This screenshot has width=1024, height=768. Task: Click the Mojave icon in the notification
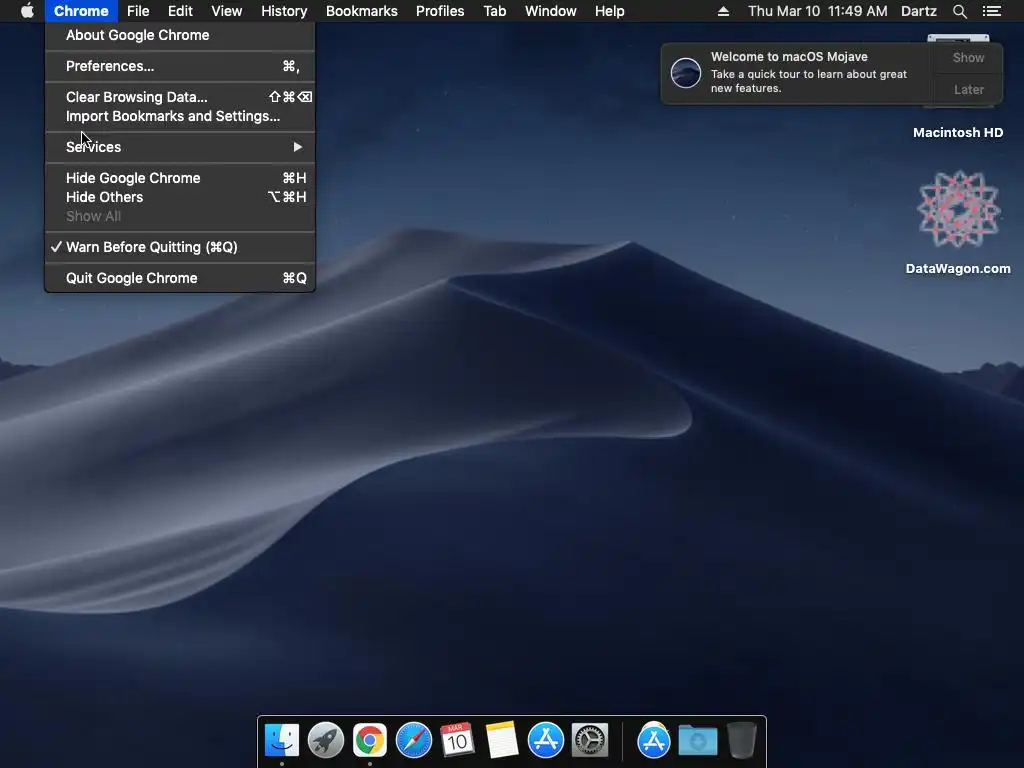pos(686,72)
